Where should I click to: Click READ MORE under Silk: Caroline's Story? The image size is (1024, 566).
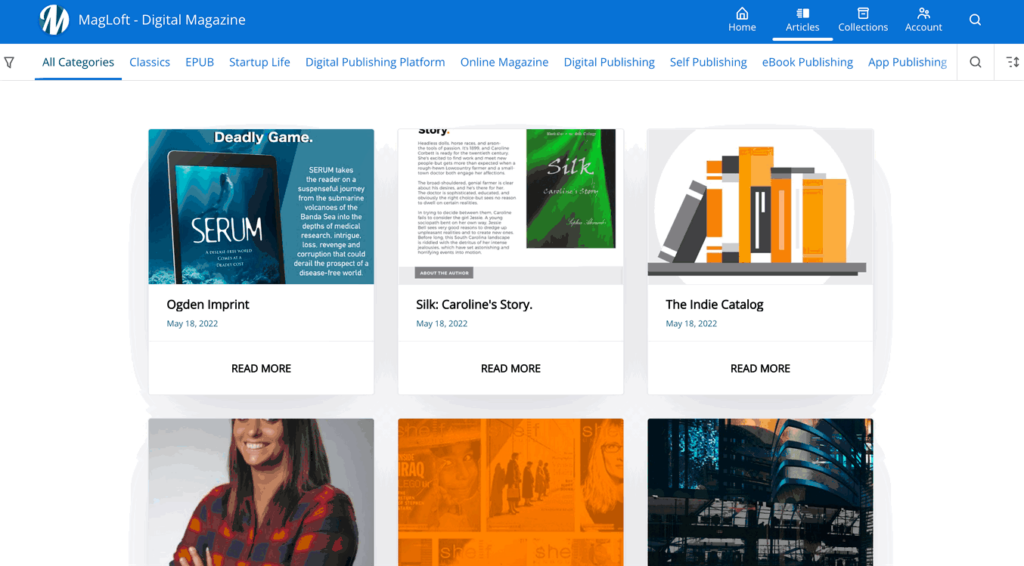511,368
